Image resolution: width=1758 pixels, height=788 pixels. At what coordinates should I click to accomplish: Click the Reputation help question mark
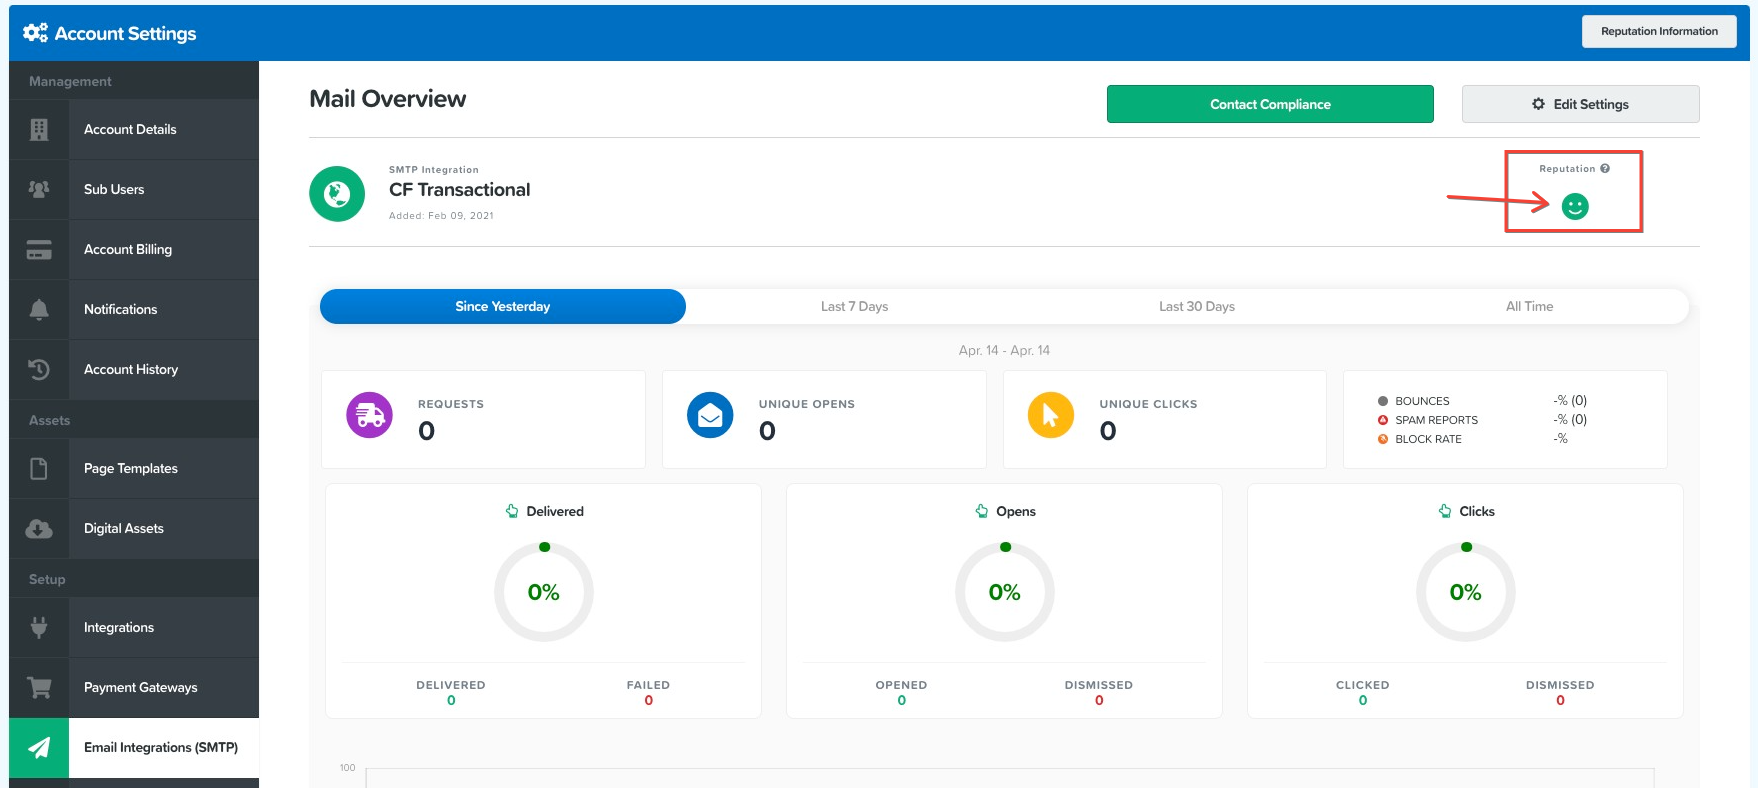point(1605,168)
